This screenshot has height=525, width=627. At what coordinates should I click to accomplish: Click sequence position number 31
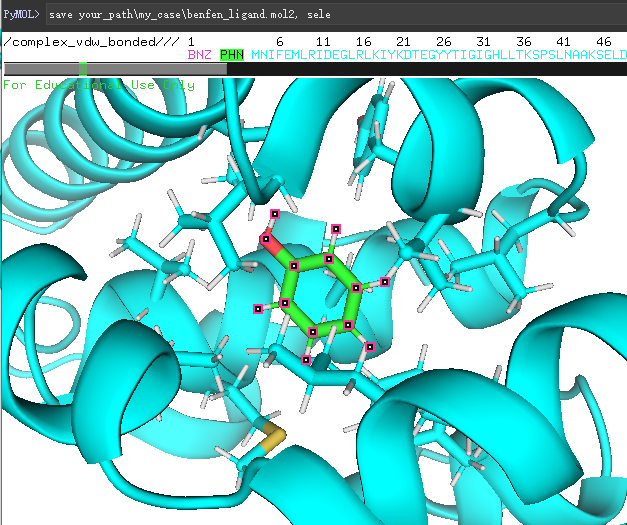483,42
